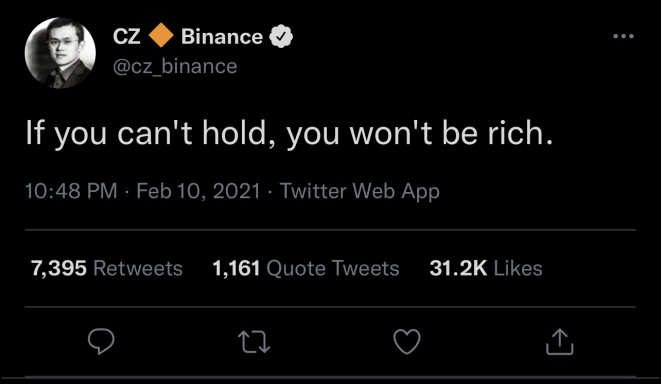Click the verified checkmark badge
The image size is (661, 384).
pos(281,37)
